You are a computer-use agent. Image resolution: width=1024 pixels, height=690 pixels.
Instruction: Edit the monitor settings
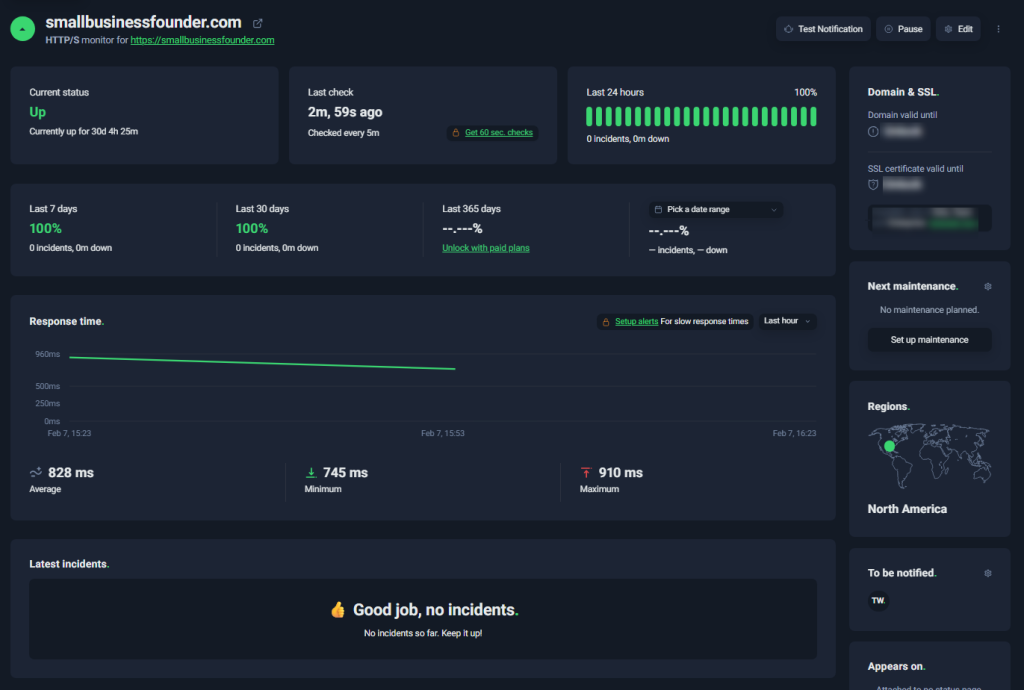(958, 29)
